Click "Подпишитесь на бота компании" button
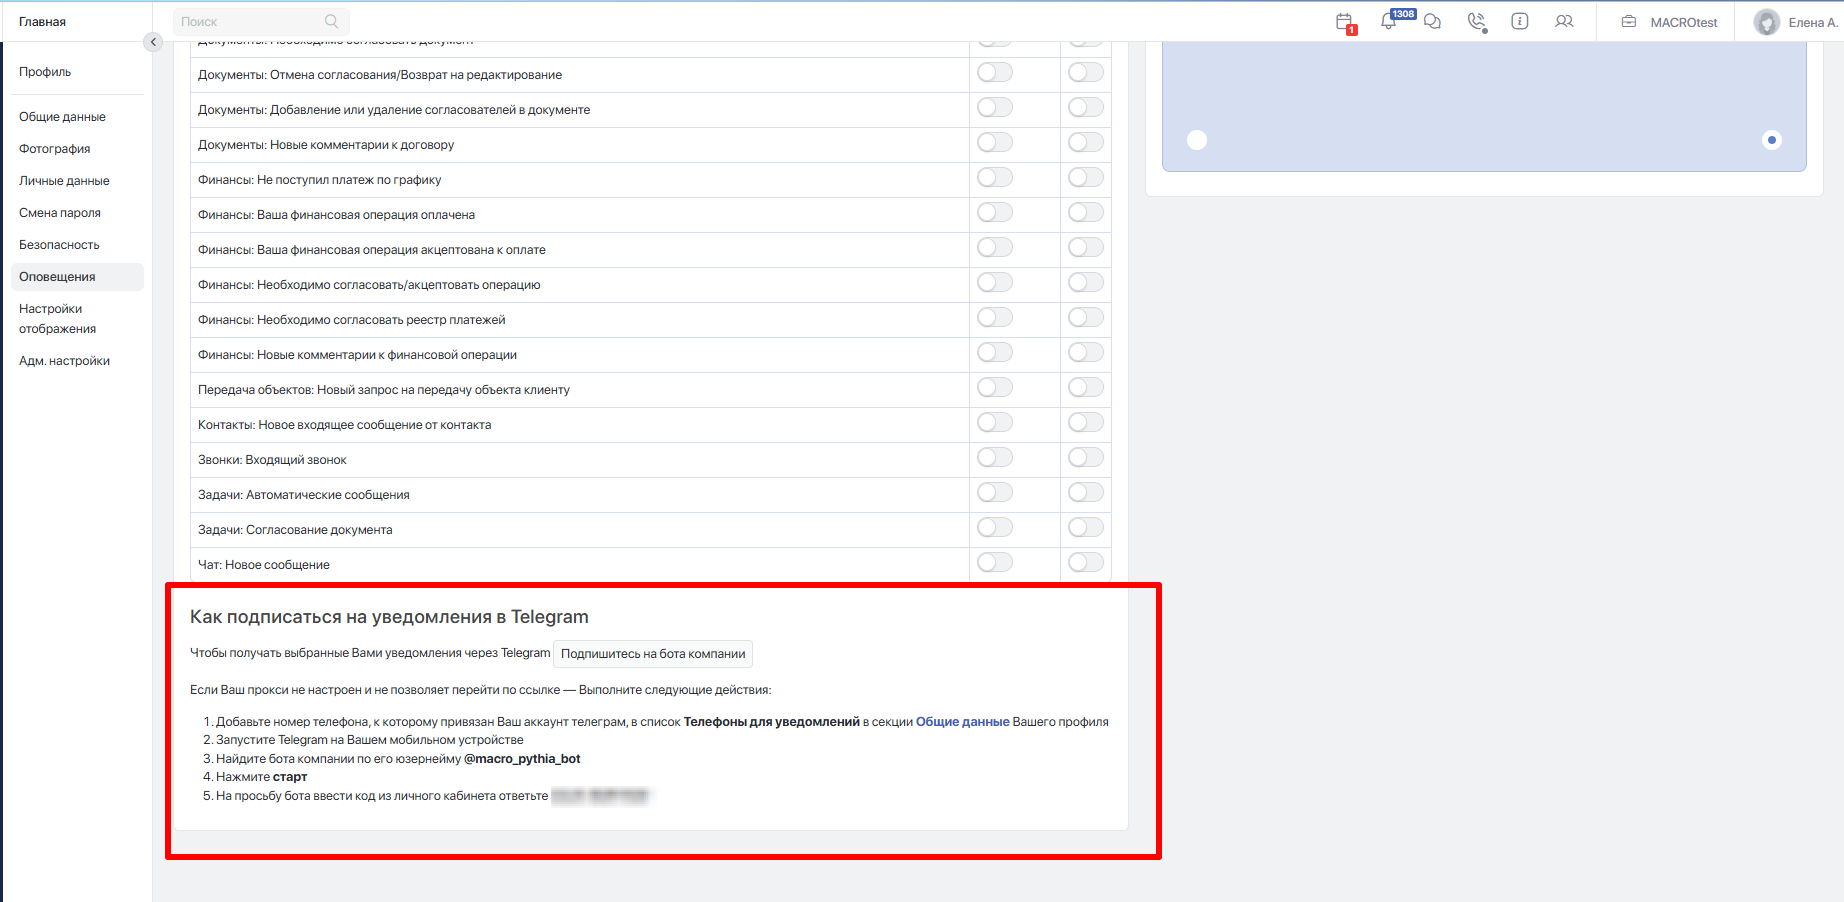This screenshot has height=902, width=1844. [653, 654]
